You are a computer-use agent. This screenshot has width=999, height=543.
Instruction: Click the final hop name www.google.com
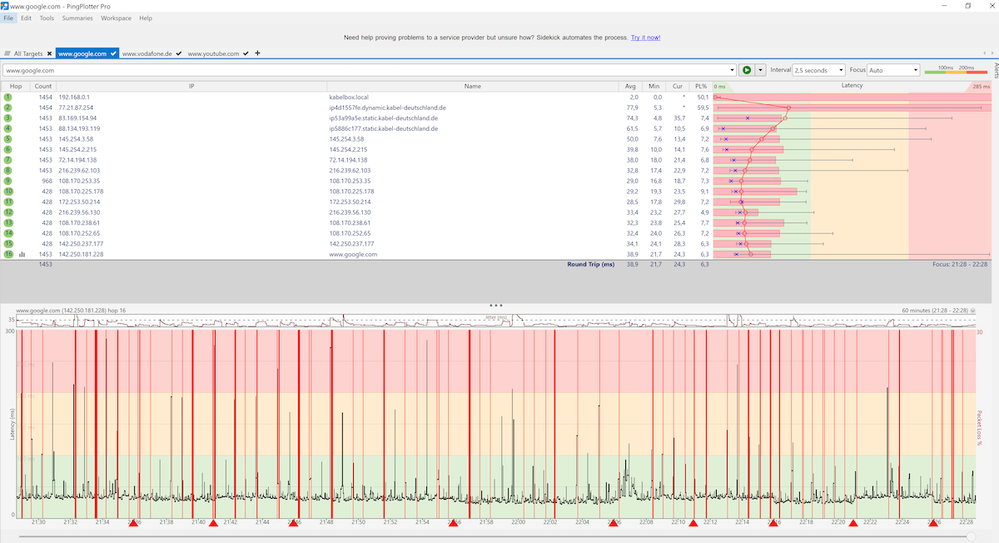[x=353, y=254]
